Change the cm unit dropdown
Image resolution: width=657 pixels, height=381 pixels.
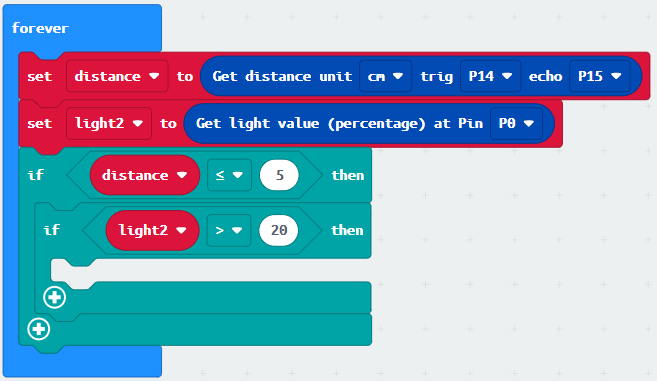(385, 76)
